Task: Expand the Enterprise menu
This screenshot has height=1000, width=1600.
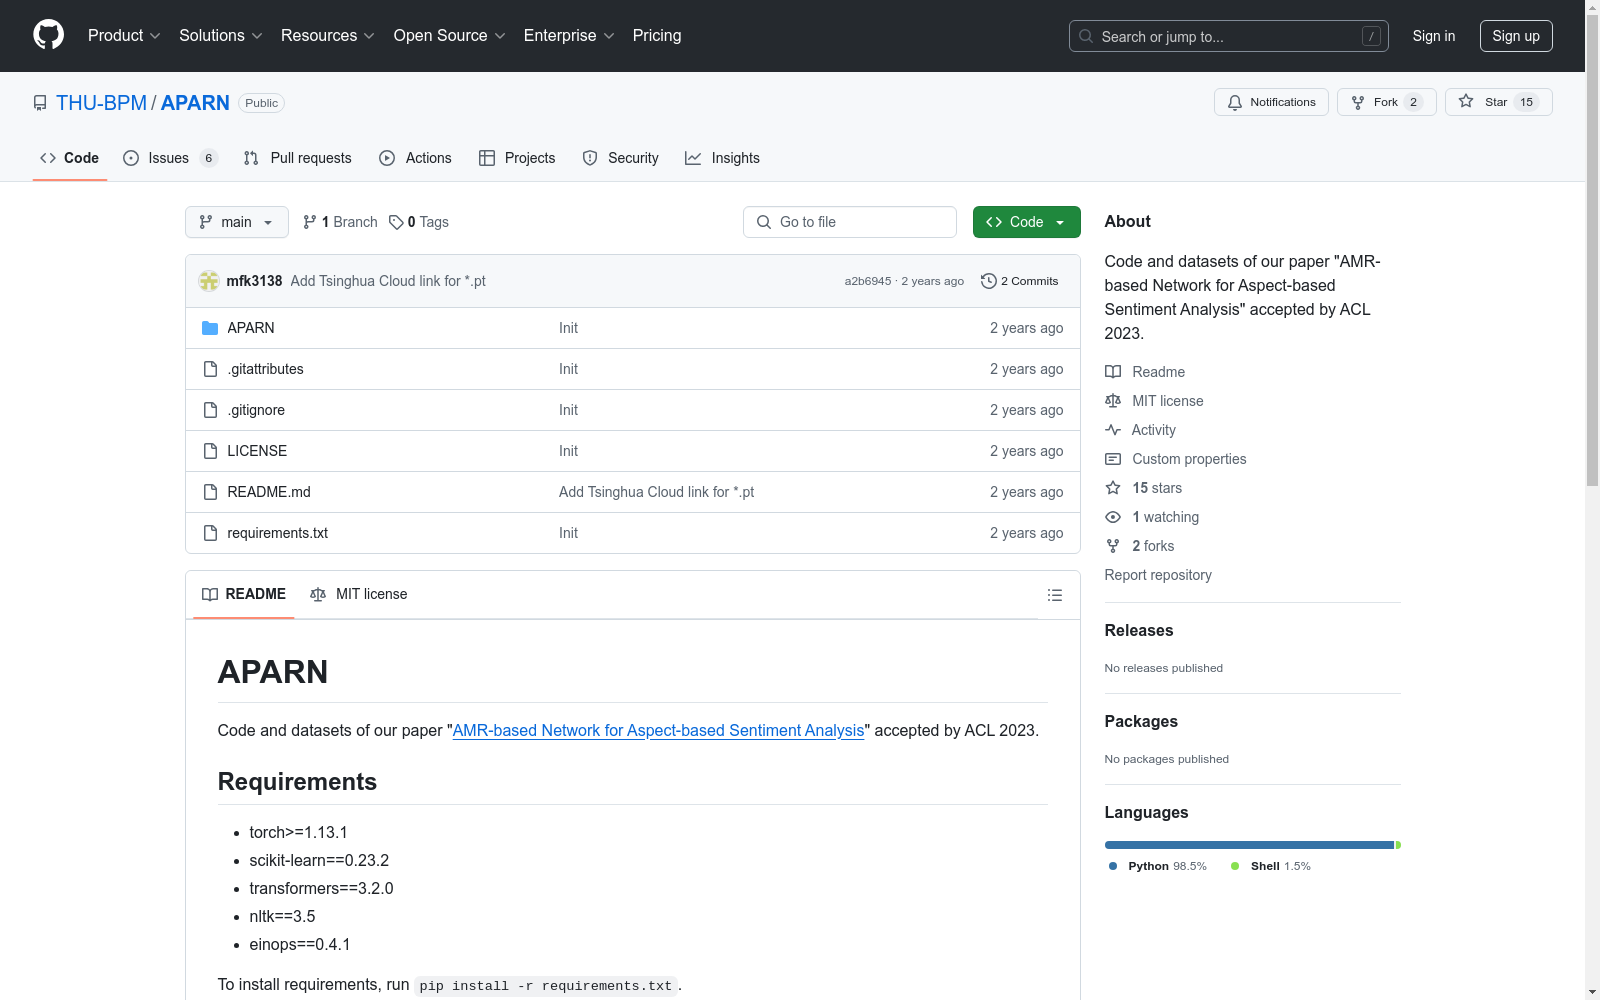Action: point(569,35)
